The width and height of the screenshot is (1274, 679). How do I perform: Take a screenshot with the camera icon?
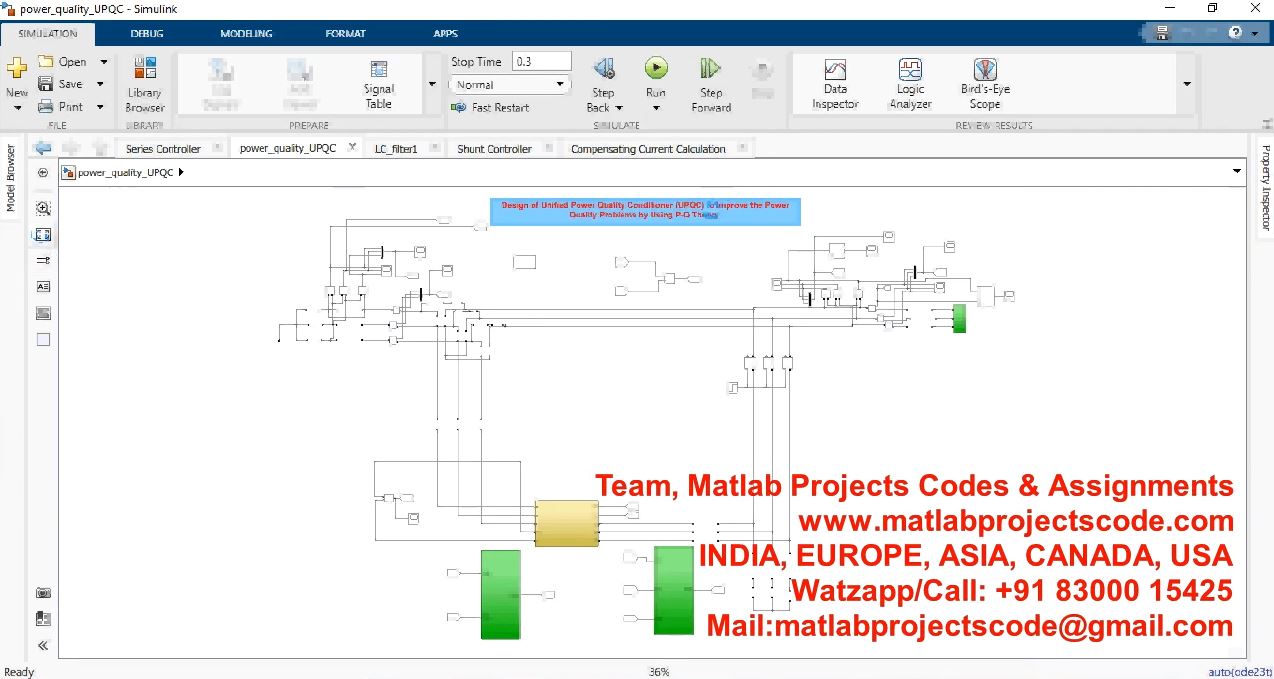coord(43,593)
